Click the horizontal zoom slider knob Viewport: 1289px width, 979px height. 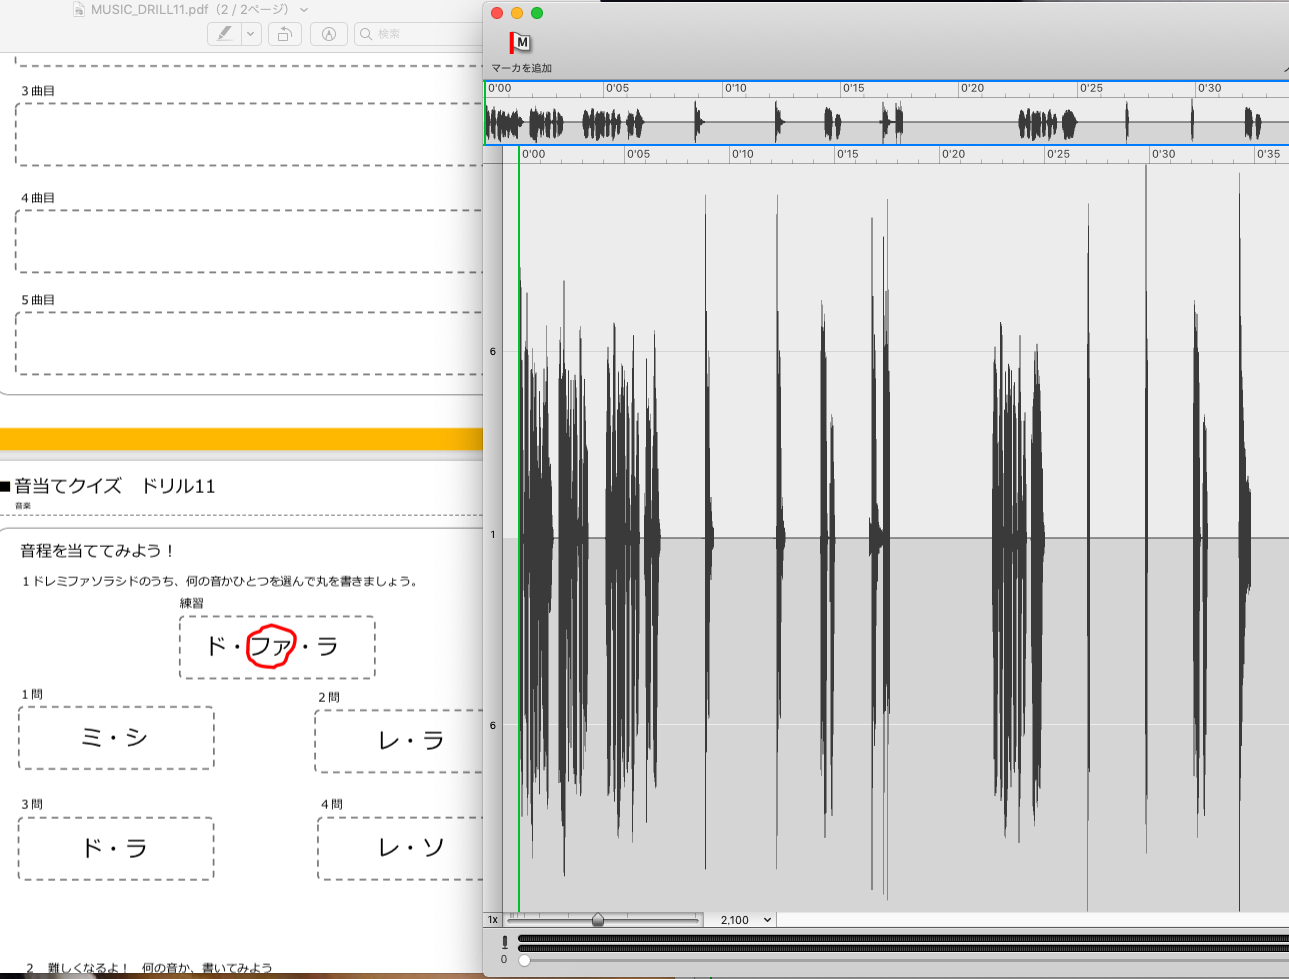click(598, 920)
